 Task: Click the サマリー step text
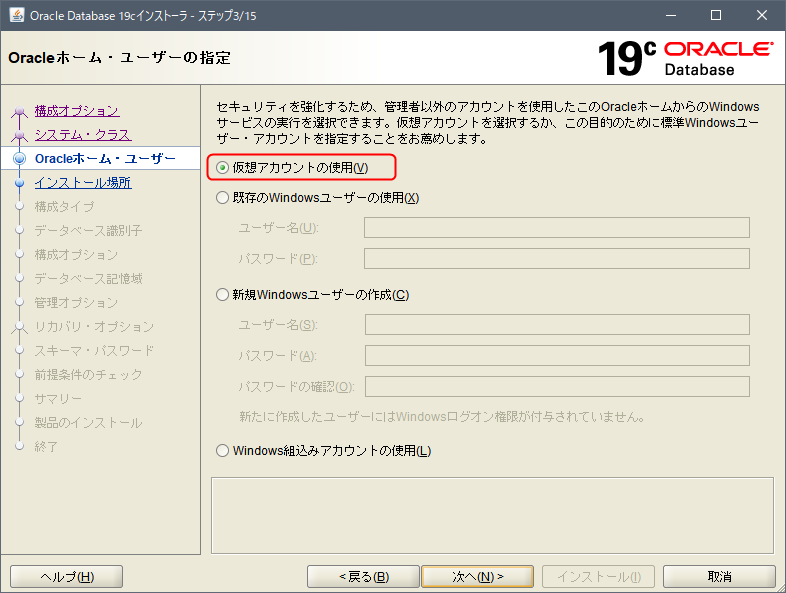[x=58, y=399]
